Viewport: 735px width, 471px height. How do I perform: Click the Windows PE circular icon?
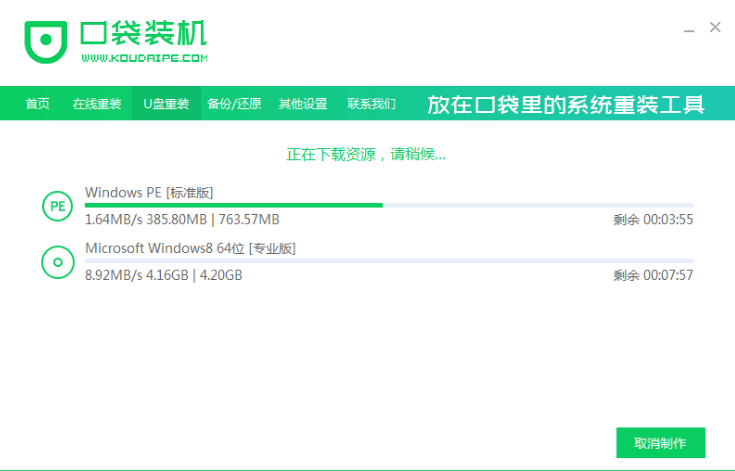tap(57, 206)
